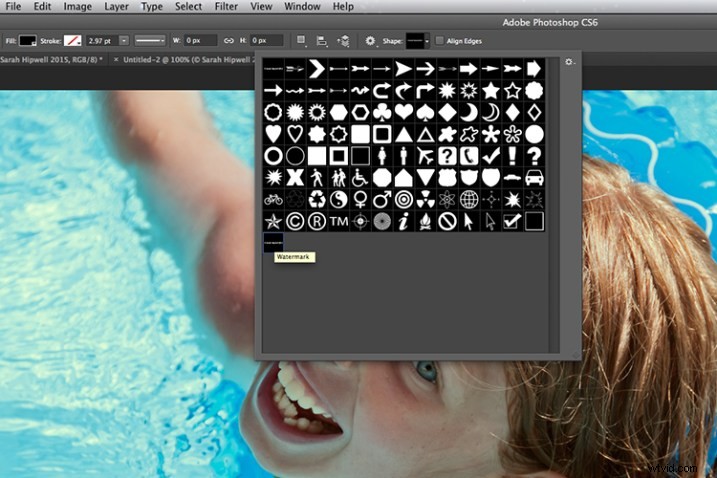717x478 pixels.
Task: Switch to Sarah Hipwell 2015 RGB/8 tab
Action: 51,59
